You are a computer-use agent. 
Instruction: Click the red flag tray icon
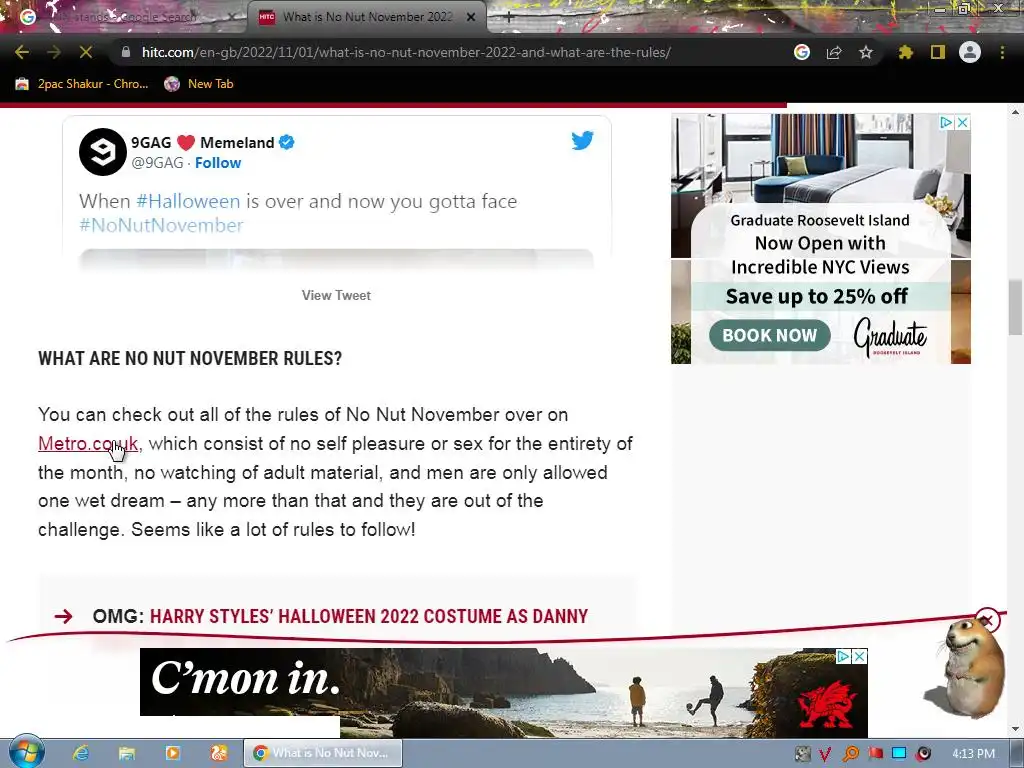[x=876, y=754]
